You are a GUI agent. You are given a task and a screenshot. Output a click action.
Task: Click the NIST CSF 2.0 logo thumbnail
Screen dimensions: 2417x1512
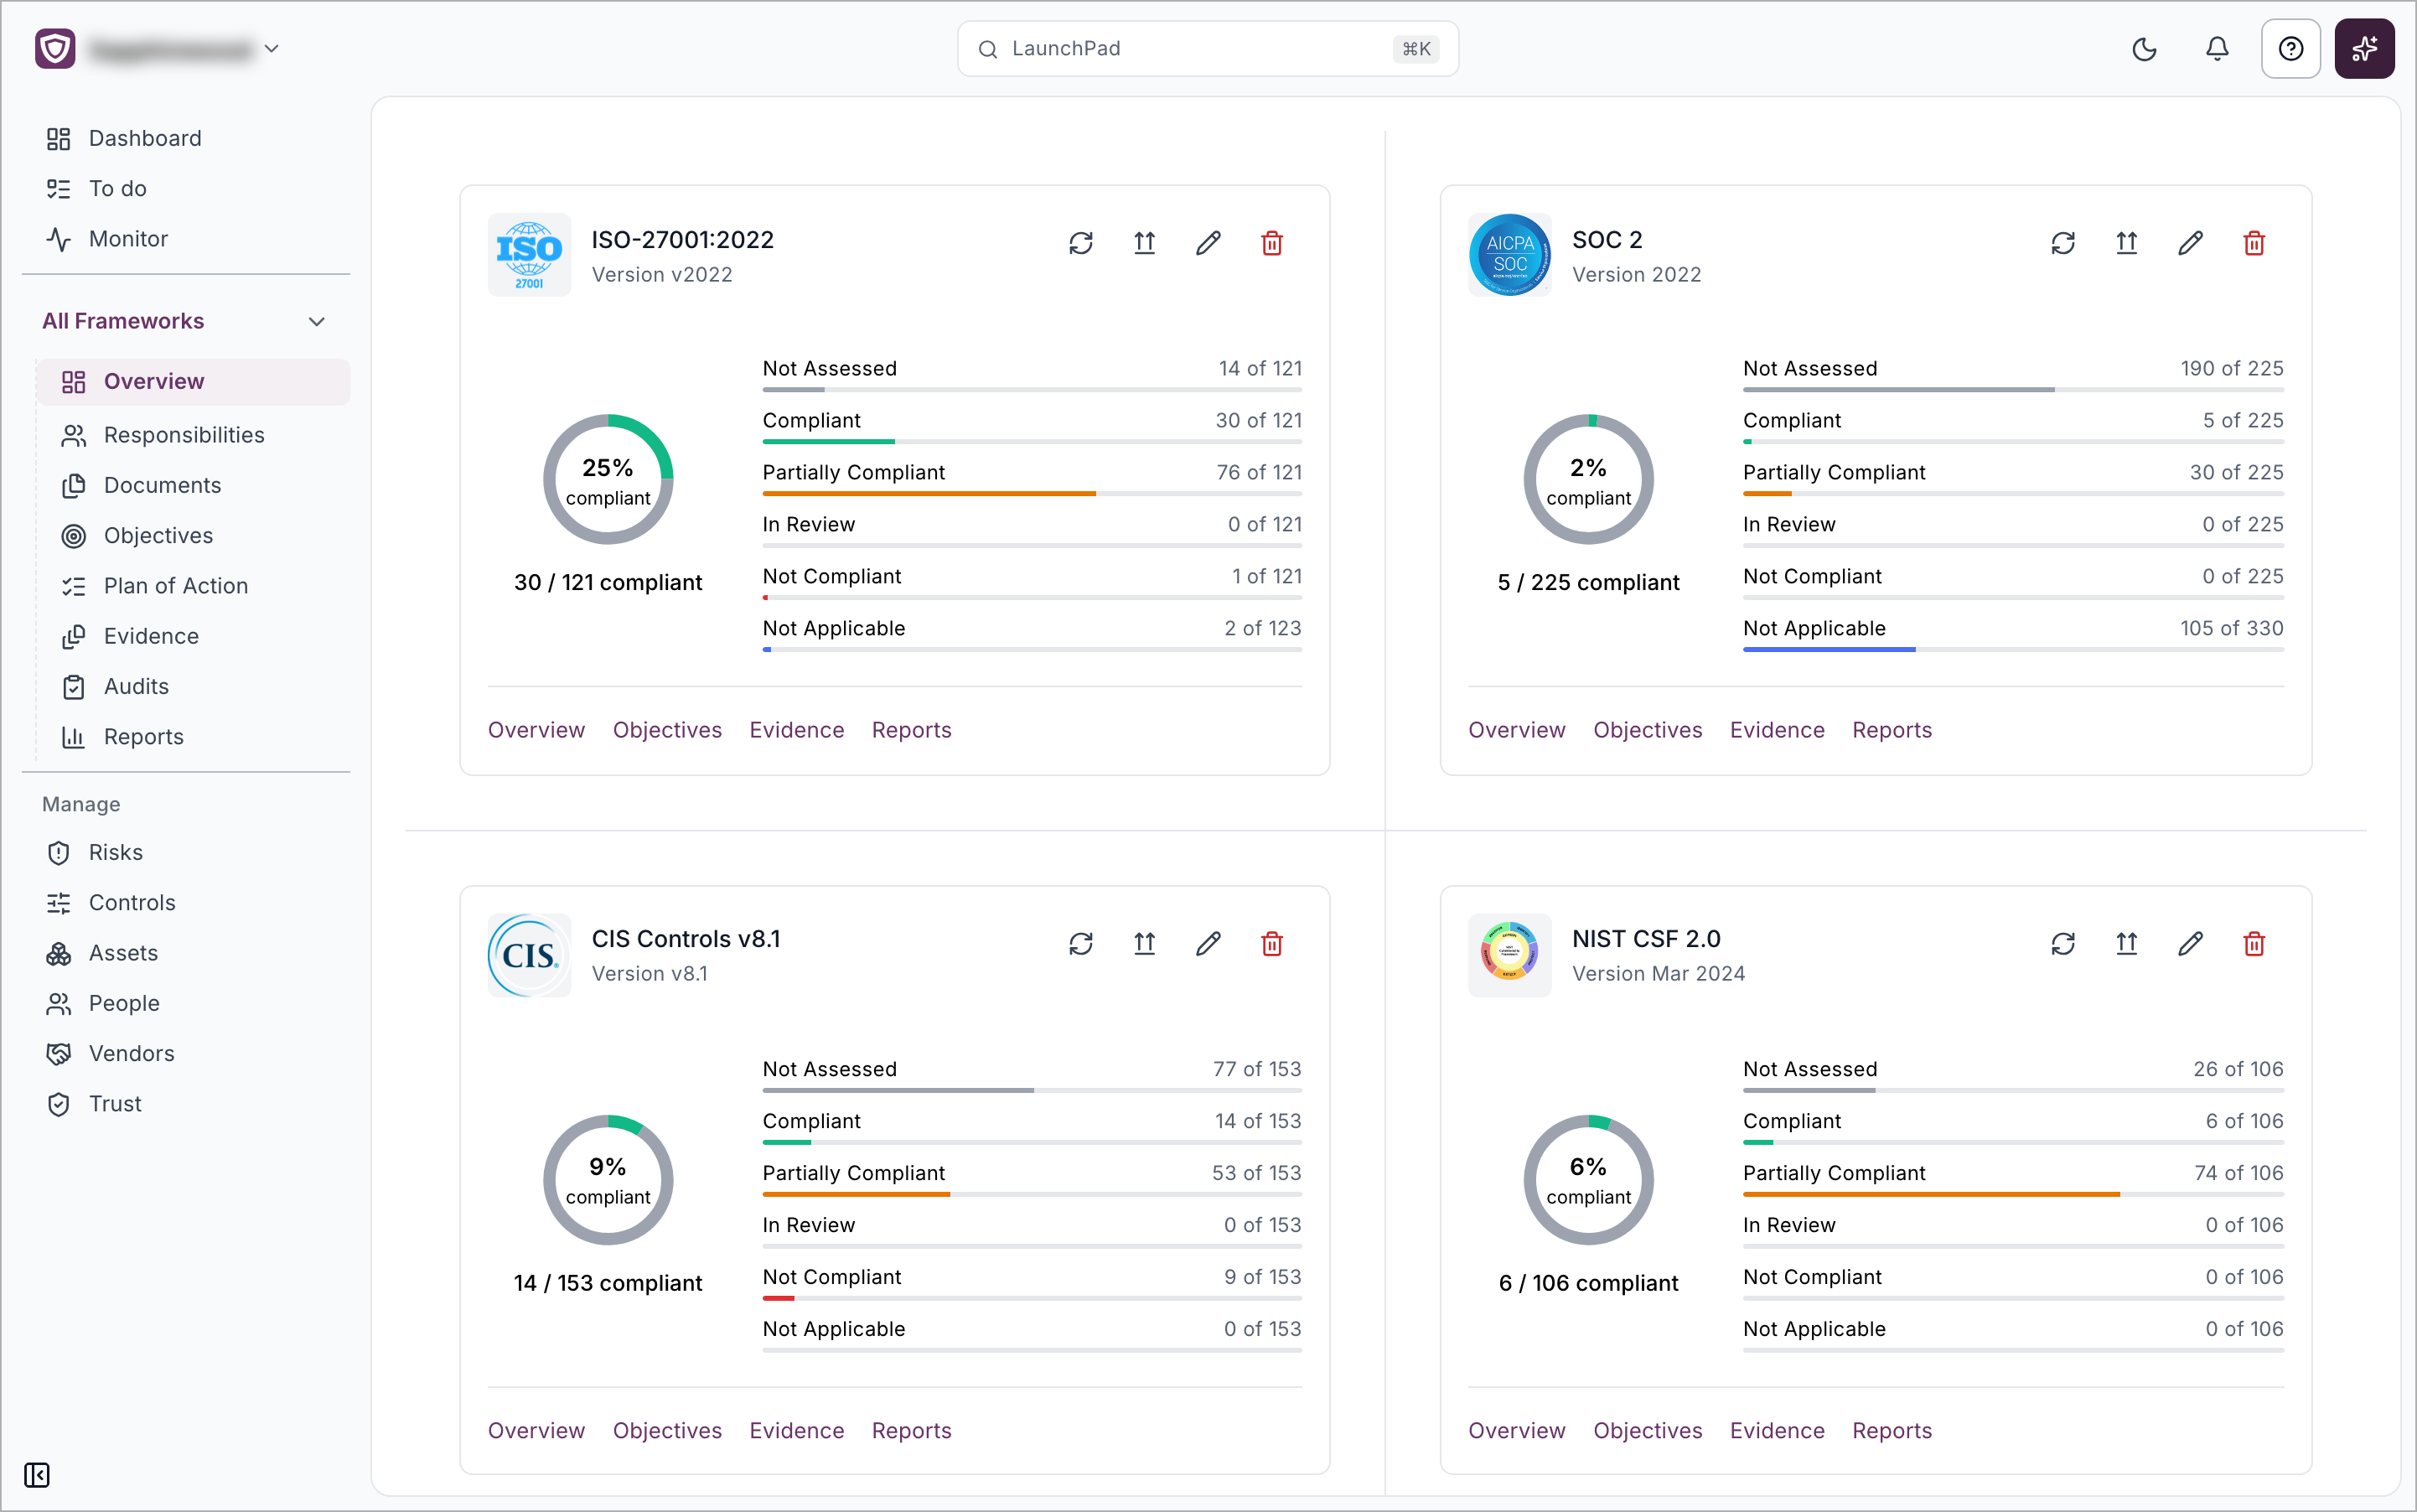[x=1509, y=954]
